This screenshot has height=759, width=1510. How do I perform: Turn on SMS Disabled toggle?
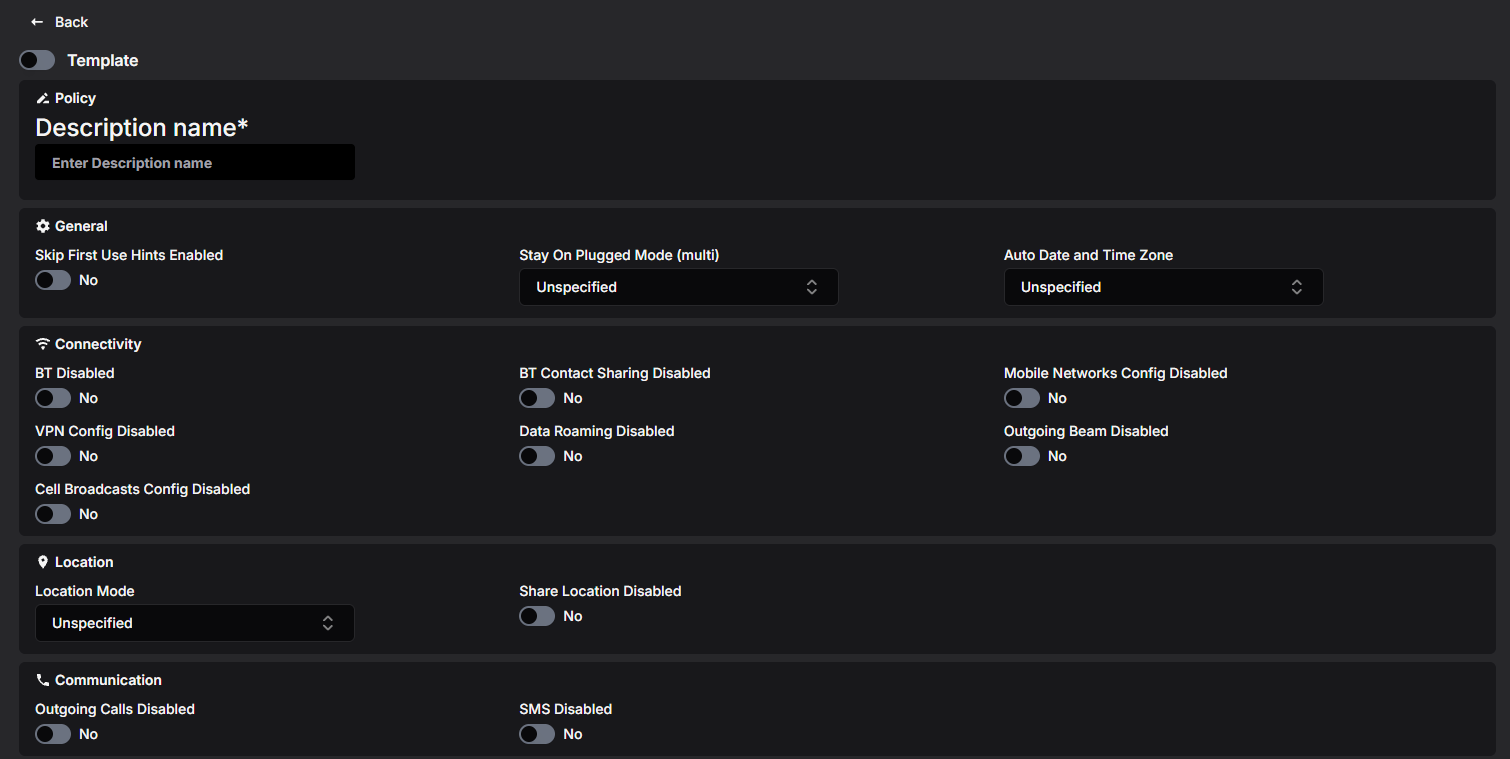tap(537, 734)
